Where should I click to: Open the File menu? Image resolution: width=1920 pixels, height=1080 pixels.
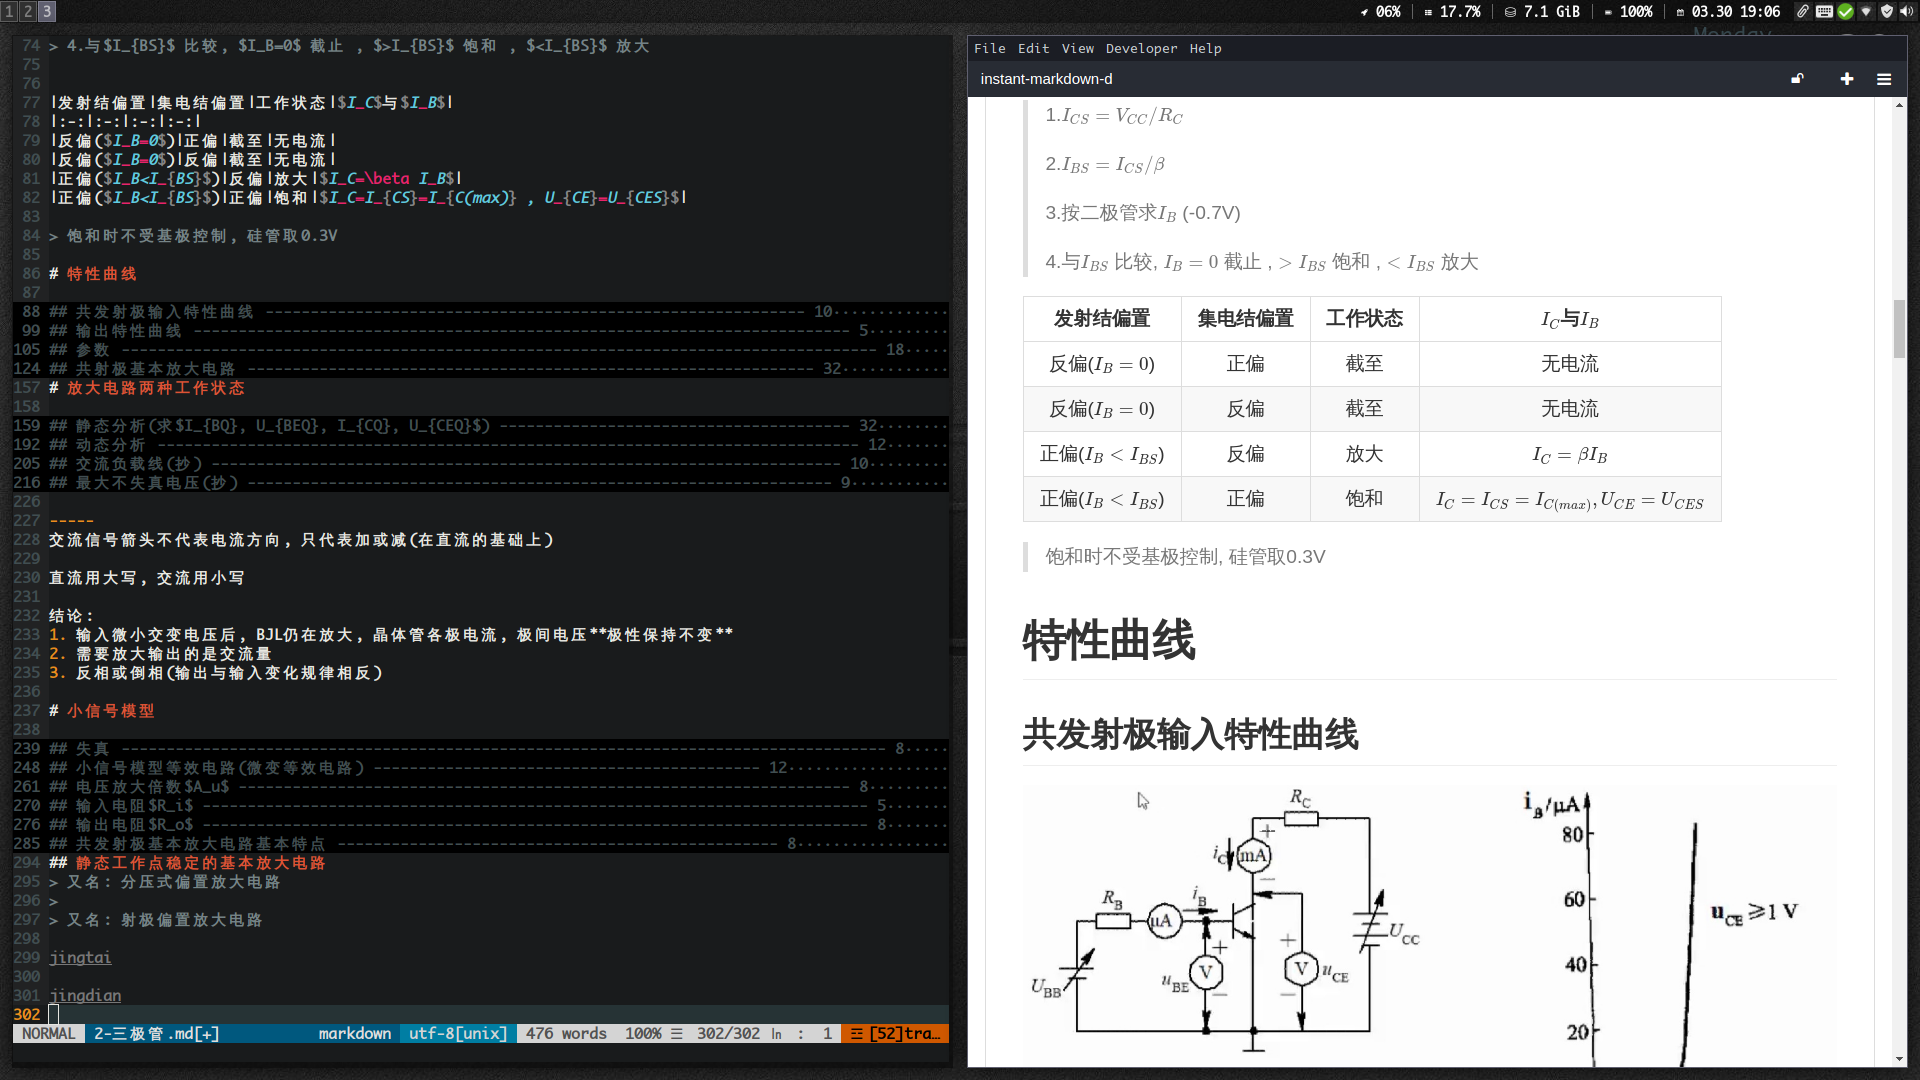click(989, 48)
